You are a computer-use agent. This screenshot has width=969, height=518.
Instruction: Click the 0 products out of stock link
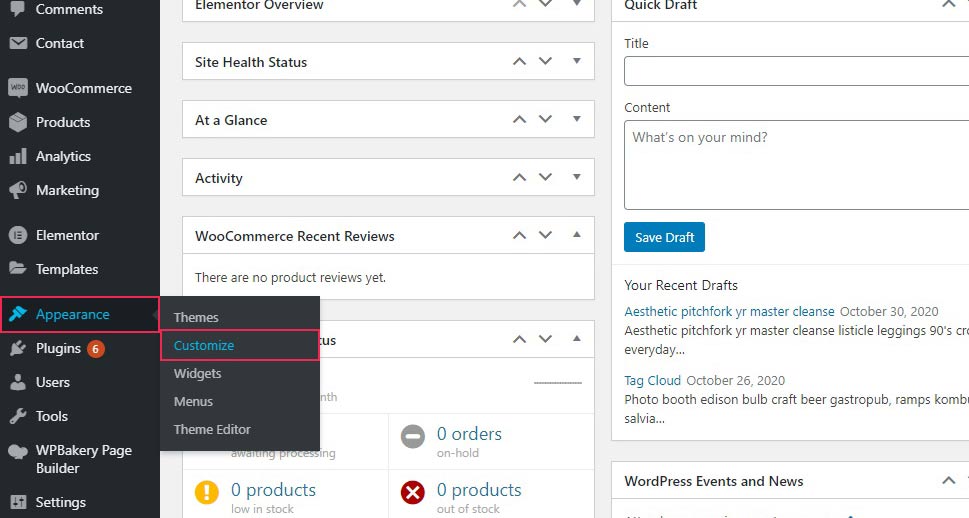pos(479,490)
